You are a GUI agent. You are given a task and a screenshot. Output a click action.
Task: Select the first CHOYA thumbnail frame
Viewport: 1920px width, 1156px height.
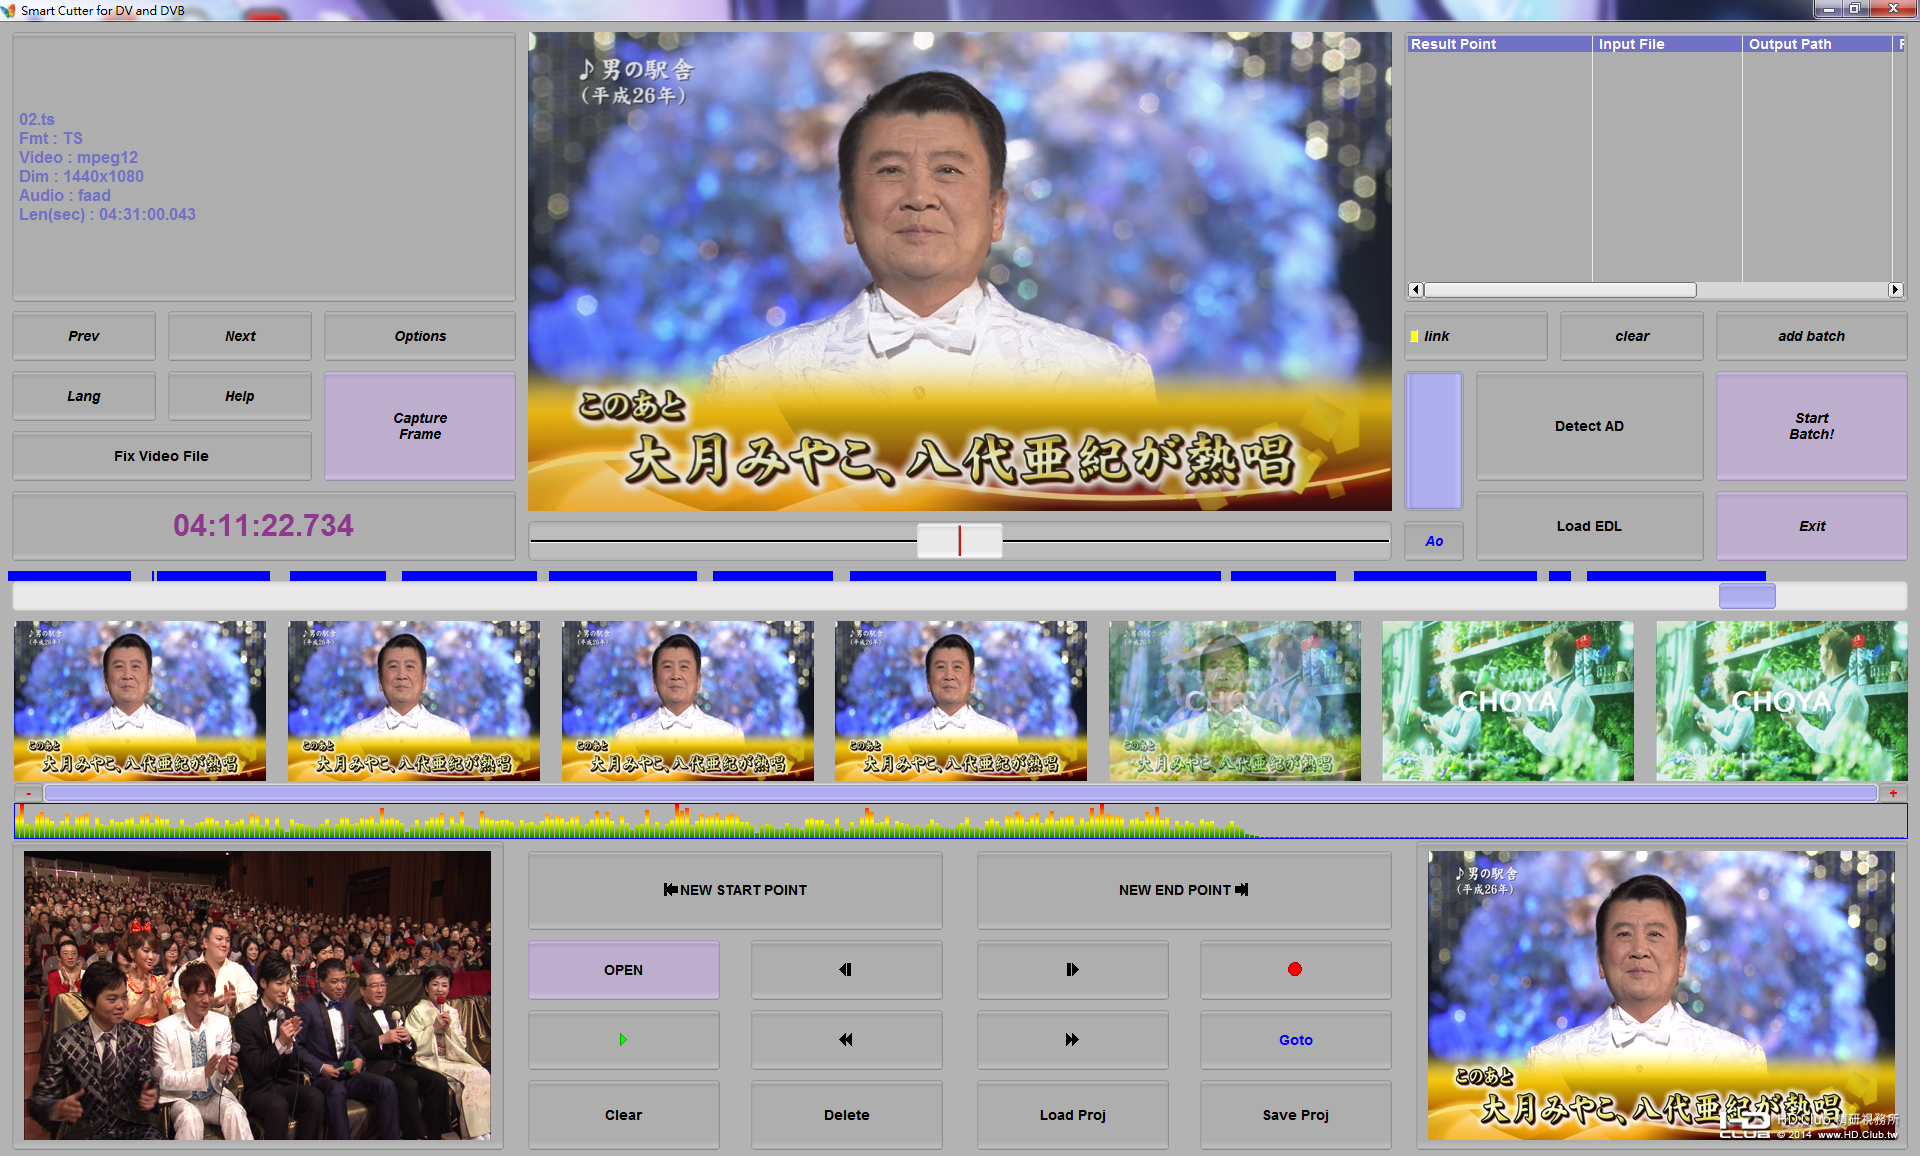coord(1507,701)
